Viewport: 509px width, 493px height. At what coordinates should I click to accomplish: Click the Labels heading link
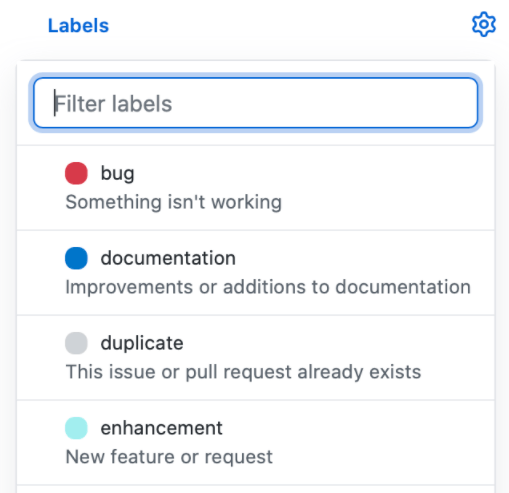click(x=79, y=26)
